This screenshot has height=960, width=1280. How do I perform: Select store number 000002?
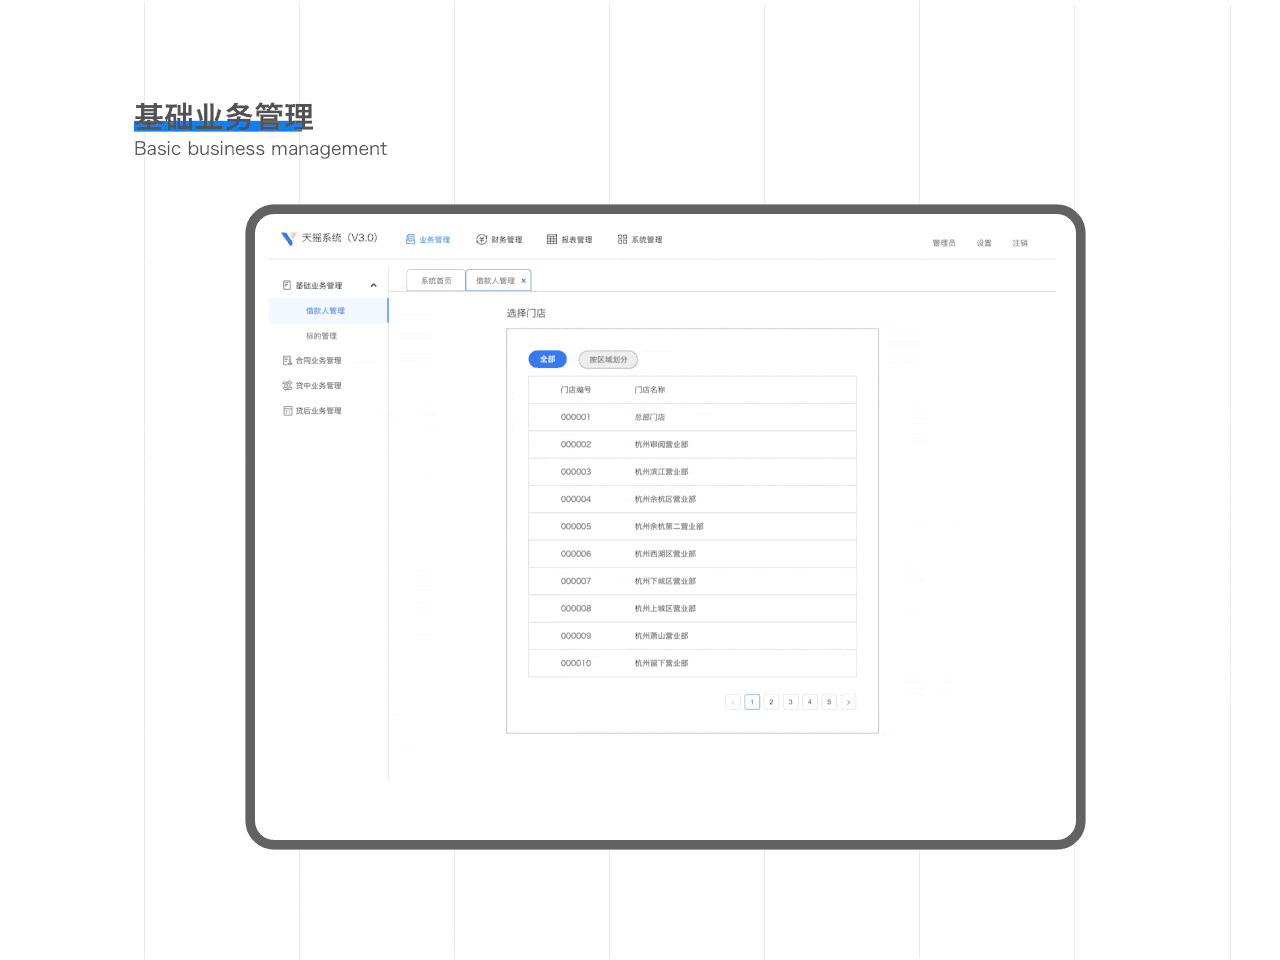576,444
